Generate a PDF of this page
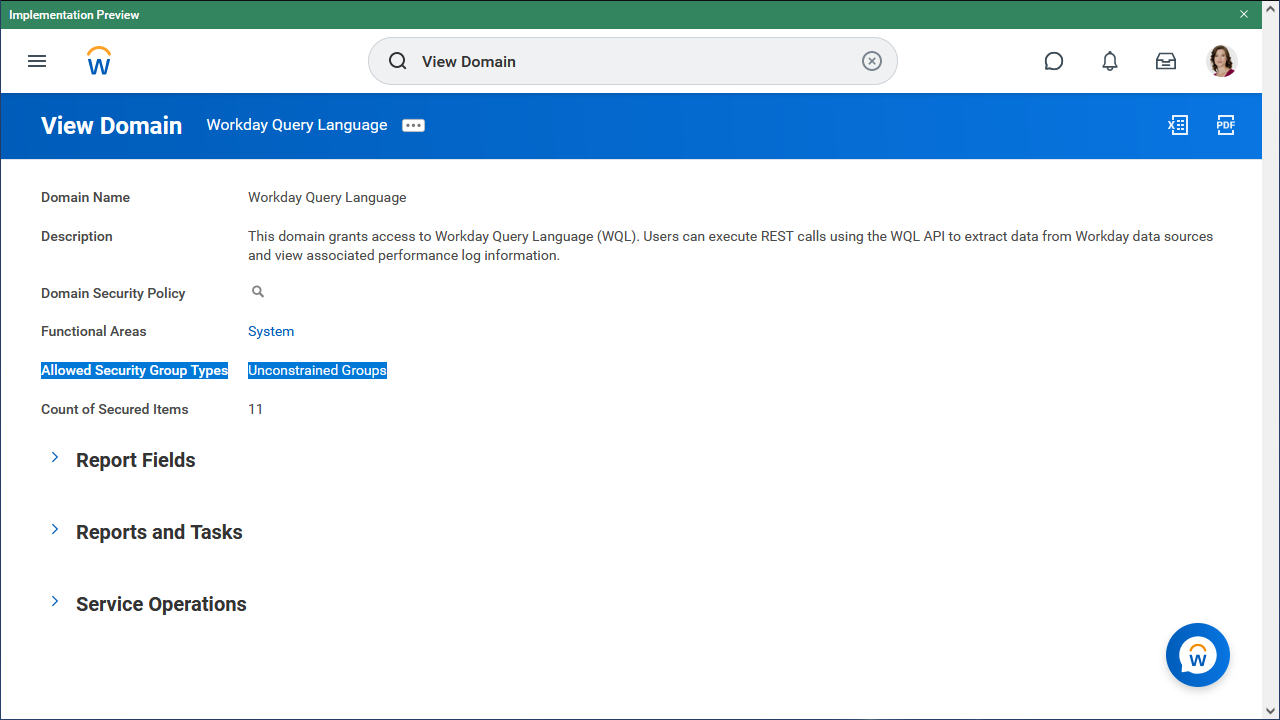Screen dimensions: 1280x720 point(1226,125)
